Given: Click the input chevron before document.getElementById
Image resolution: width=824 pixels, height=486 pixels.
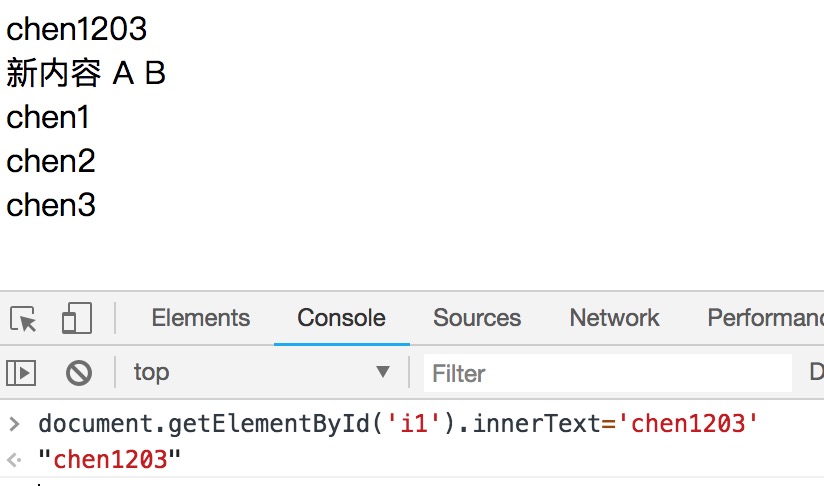Looking at the screenshot, I should click(x=14, y=424).
